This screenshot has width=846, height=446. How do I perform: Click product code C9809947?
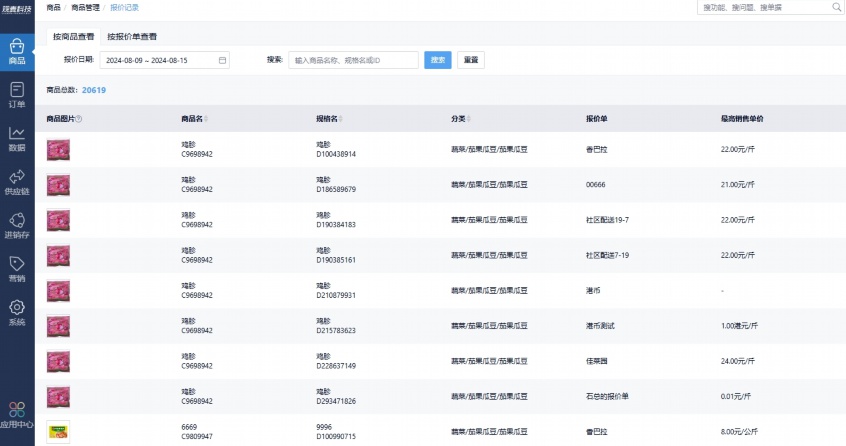197,436
